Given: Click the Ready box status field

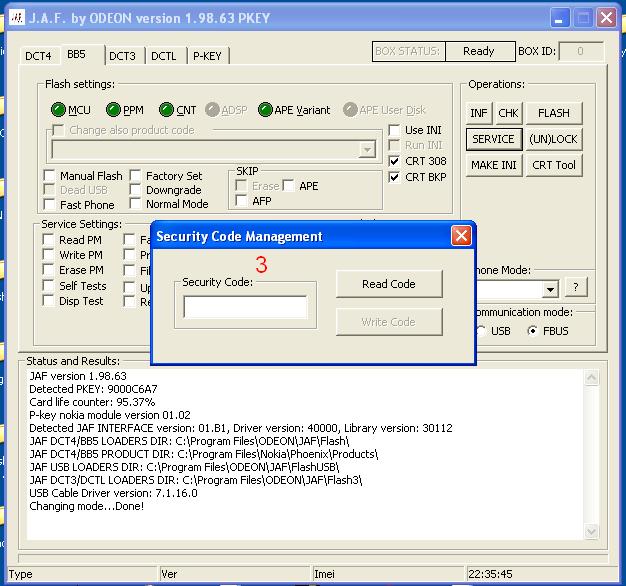Looking at the screenshot, I should tap(480, 51).
